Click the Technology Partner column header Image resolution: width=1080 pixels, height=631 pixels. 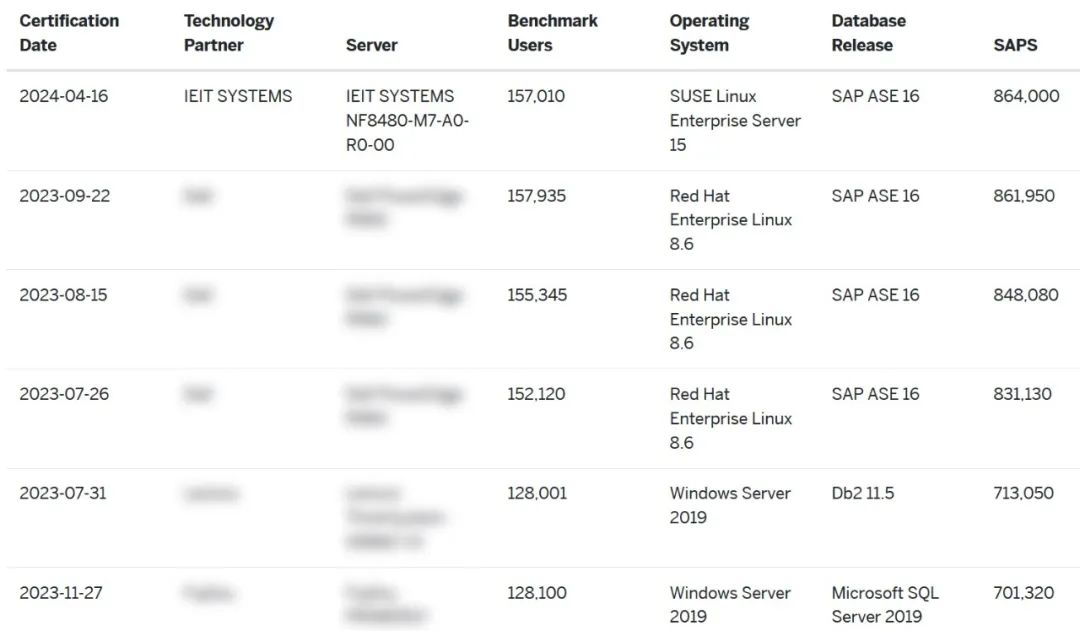[x=229, y=33]
